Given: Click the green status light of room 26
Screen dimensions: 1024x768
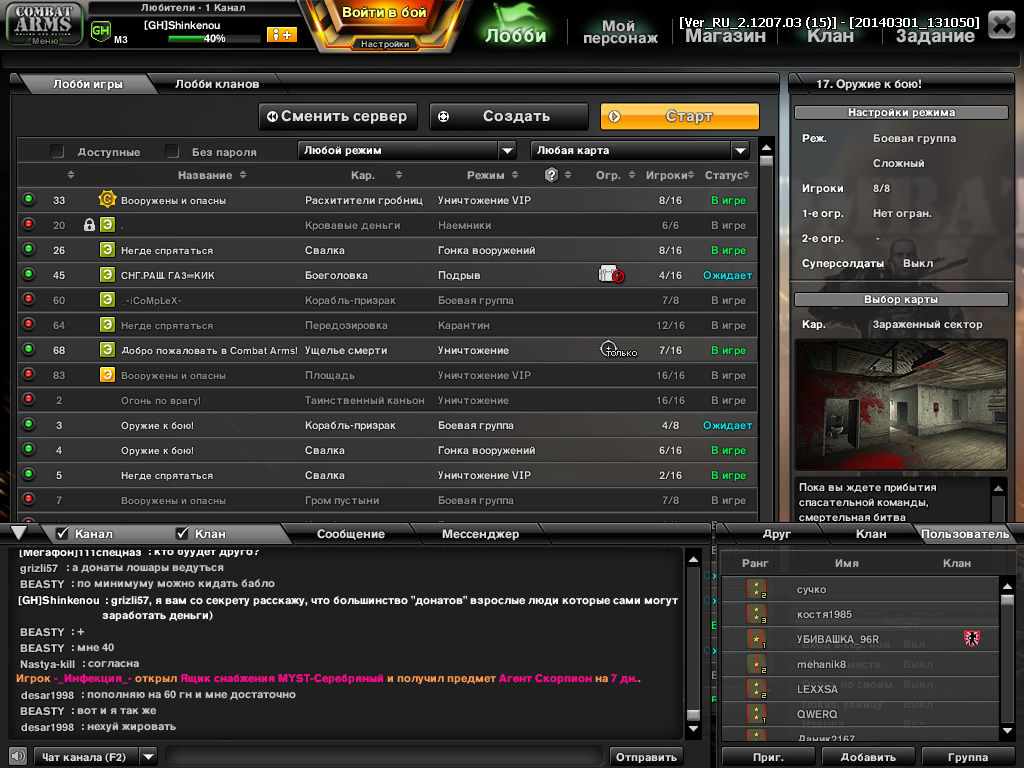Looking at the screenshot, I should (28, 249).
